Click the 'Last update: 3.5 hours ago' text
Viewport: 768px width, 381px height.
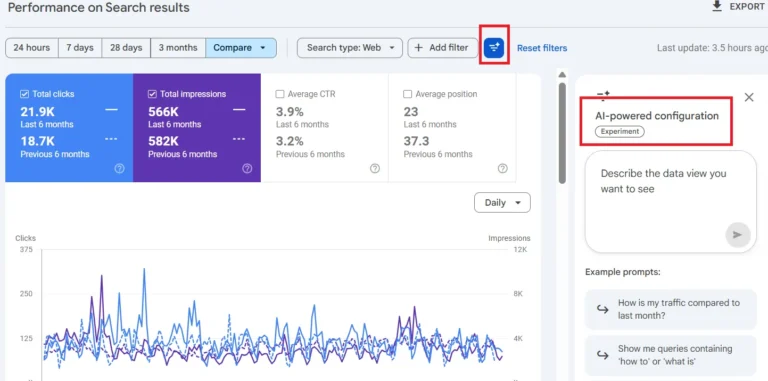point(712,48)
